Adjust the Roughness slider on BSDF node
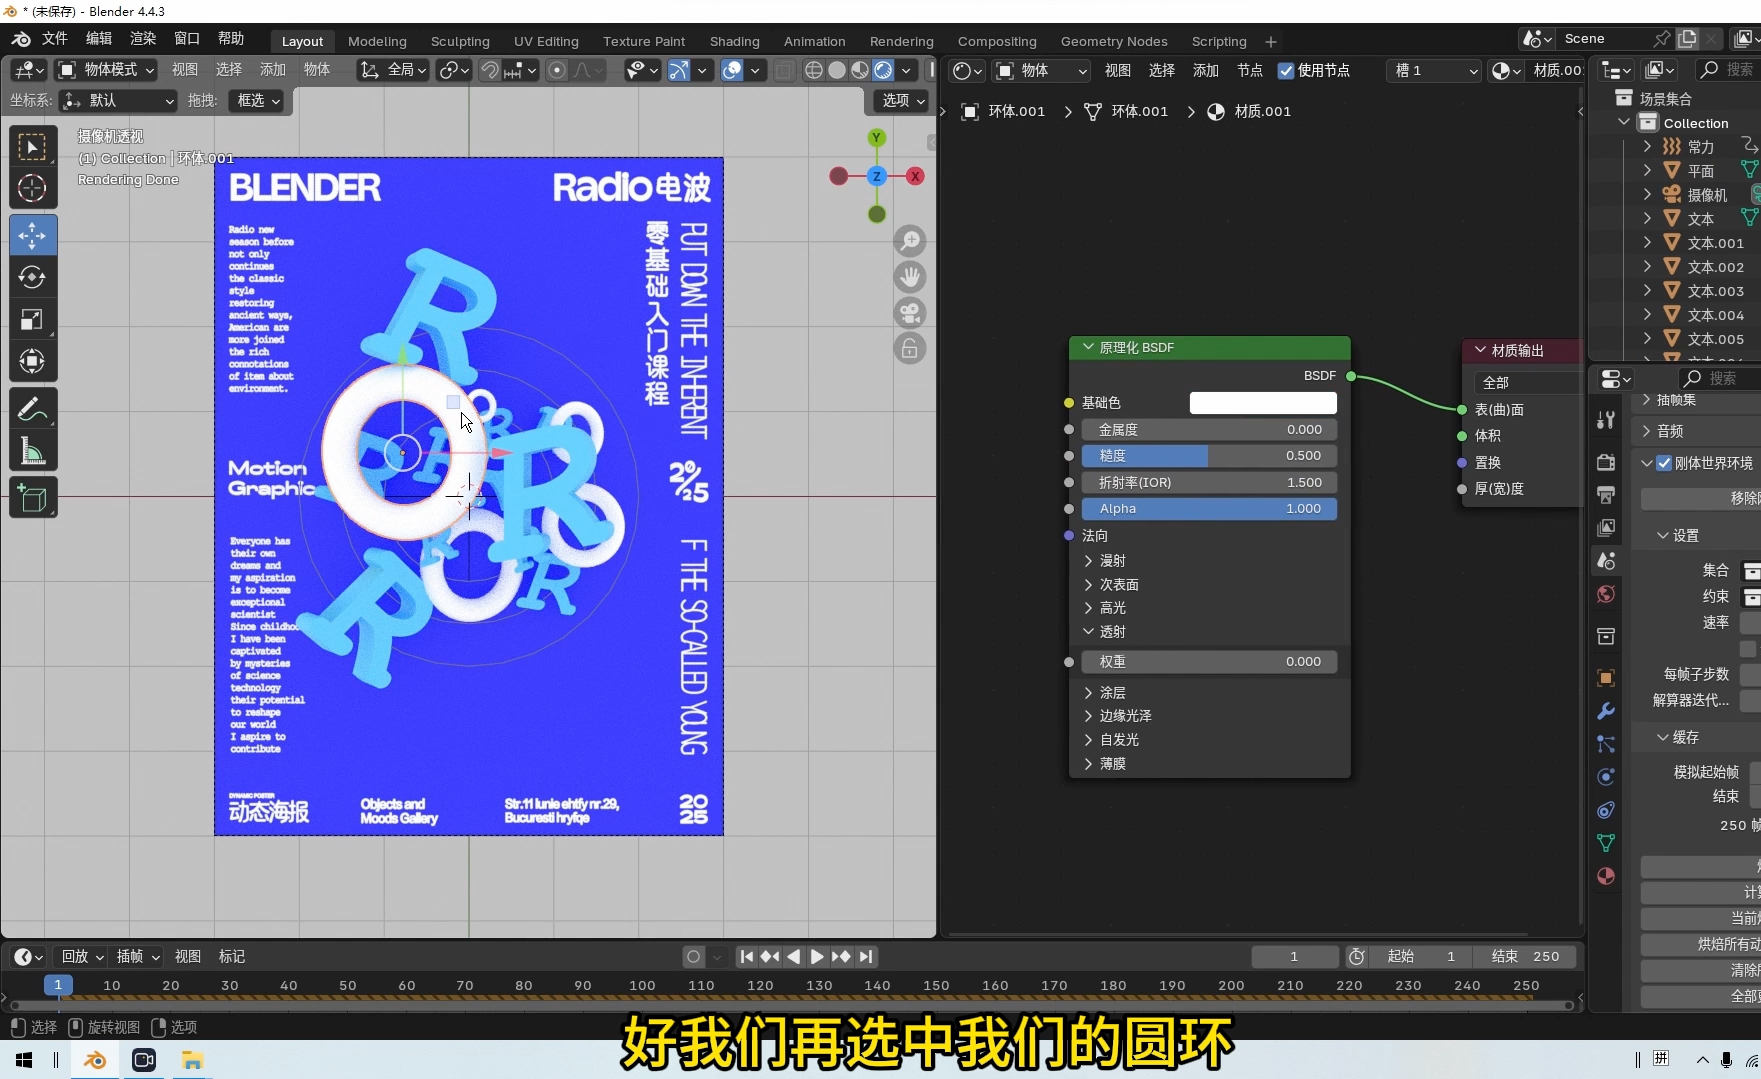 click(x=1209, y=456)
